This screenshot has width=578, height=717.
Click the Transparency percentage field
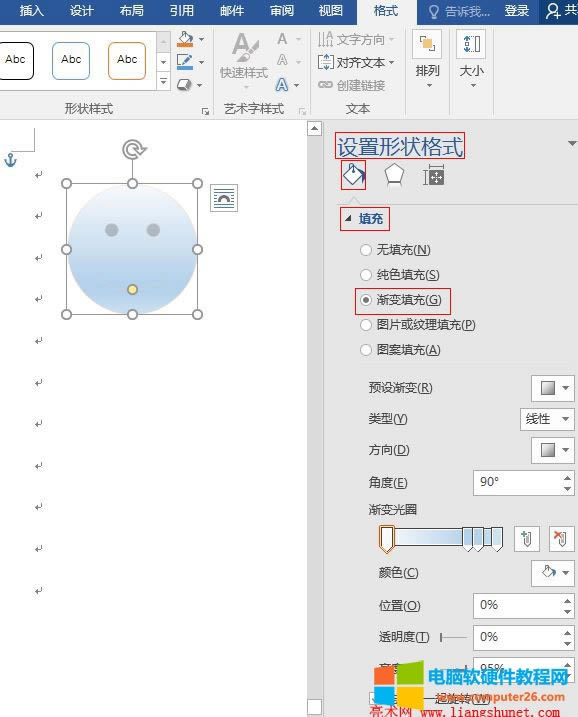[x=517, y=637]
